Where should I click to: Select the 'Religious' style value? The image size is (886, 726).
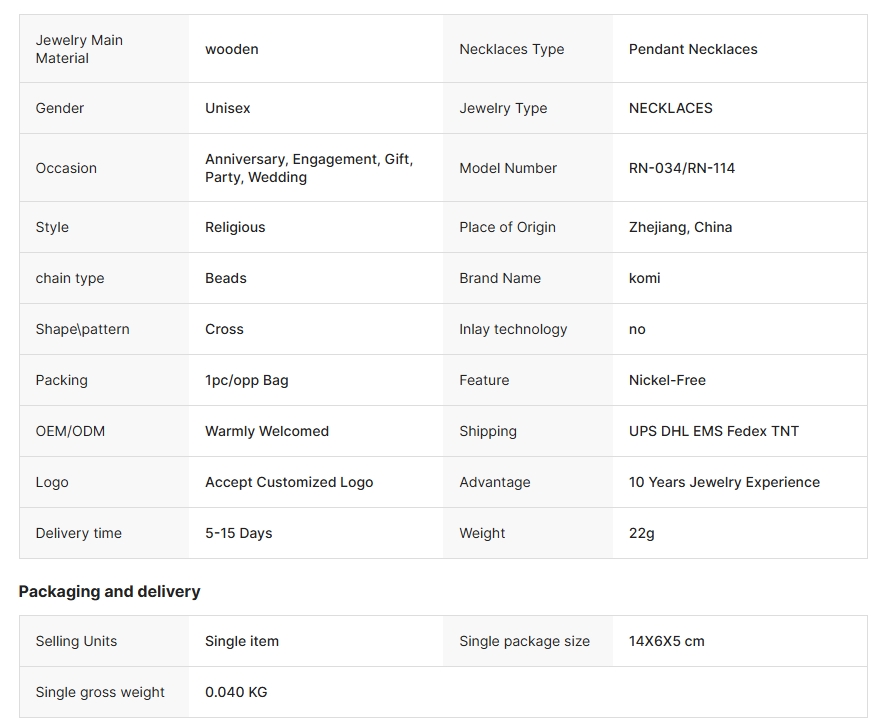tap(235, 227)
